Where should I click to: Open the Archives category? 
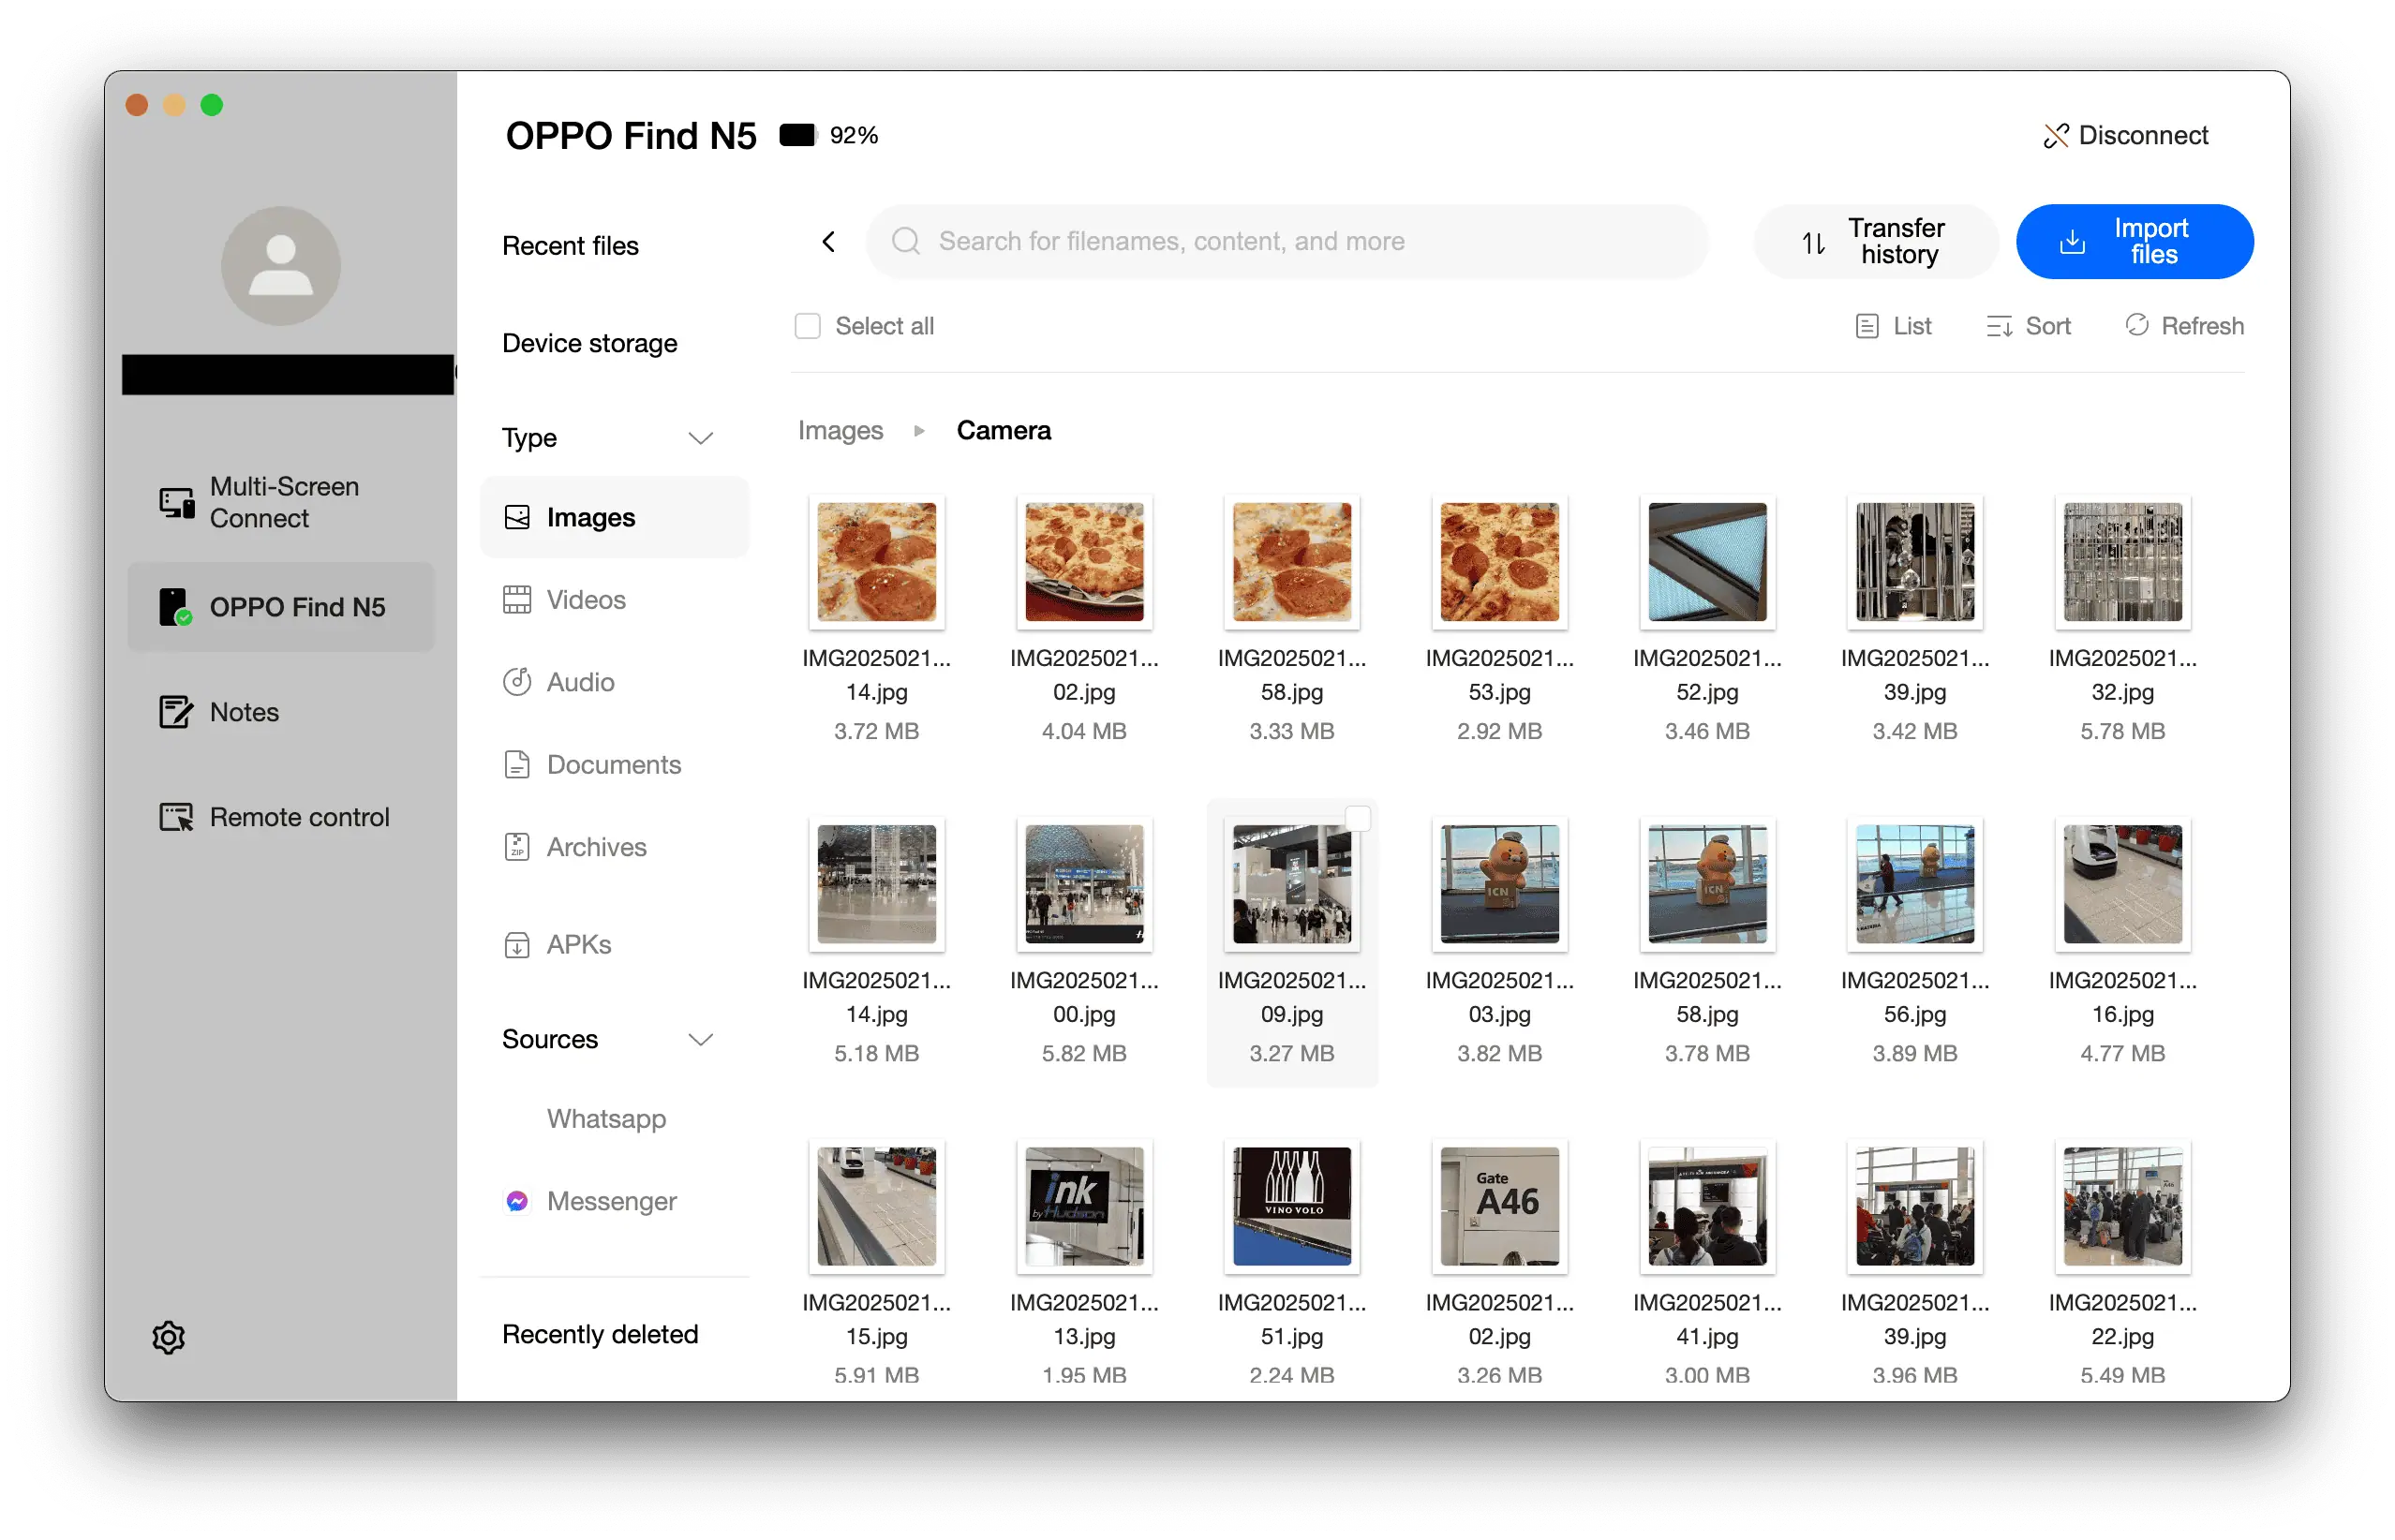pos(595,847)
